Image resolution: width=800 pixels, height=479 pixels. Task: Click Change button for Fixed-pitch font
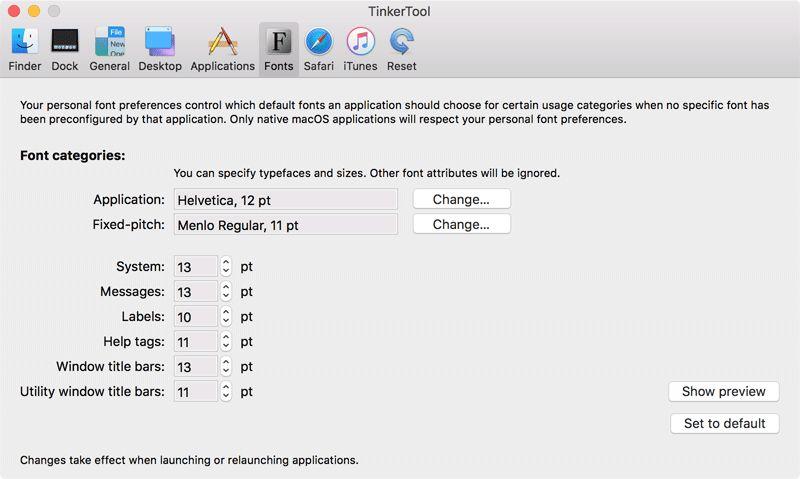point(461,224)
